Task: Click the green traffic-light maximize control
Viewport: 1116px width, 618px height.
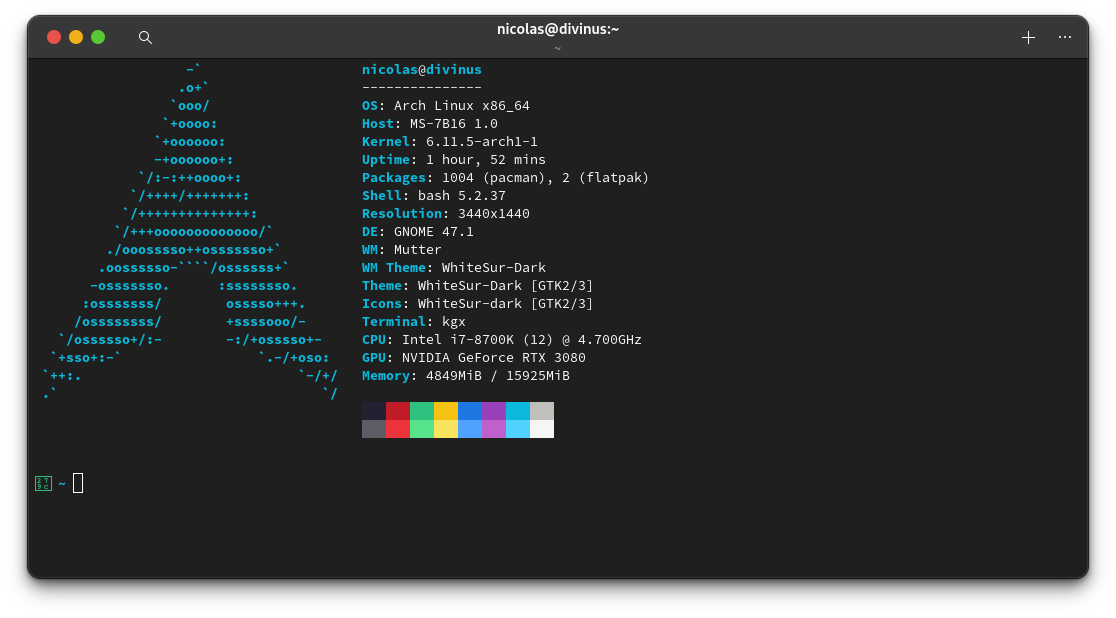Action: click(97, 35)
